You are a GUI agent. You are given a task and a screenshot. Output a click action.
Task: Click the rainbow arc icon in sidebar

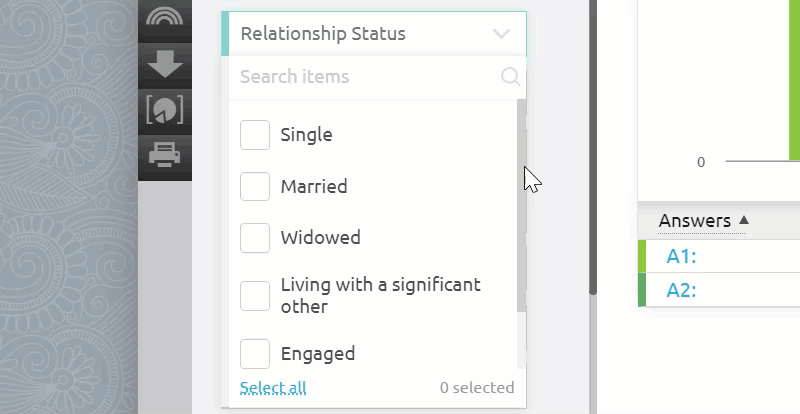164,17
